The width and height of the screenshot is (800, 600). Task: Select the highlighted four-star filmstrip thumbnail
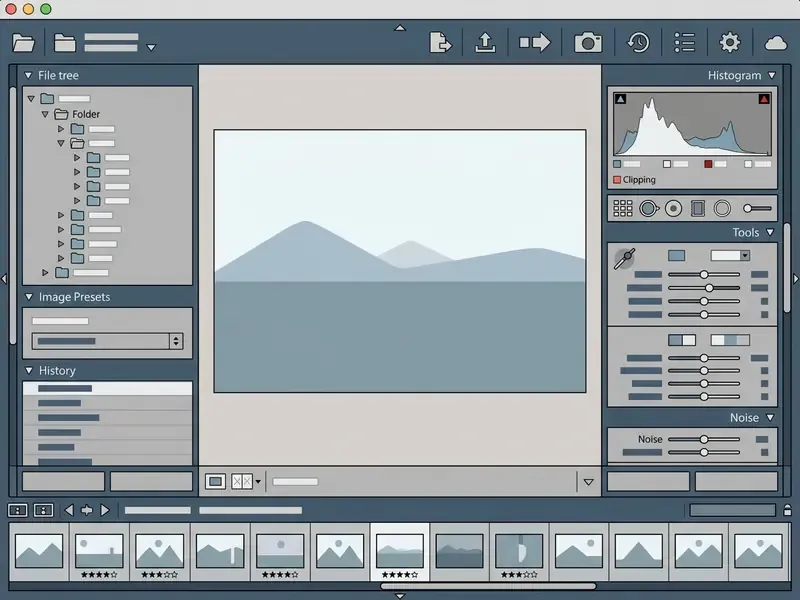[399, 552]
